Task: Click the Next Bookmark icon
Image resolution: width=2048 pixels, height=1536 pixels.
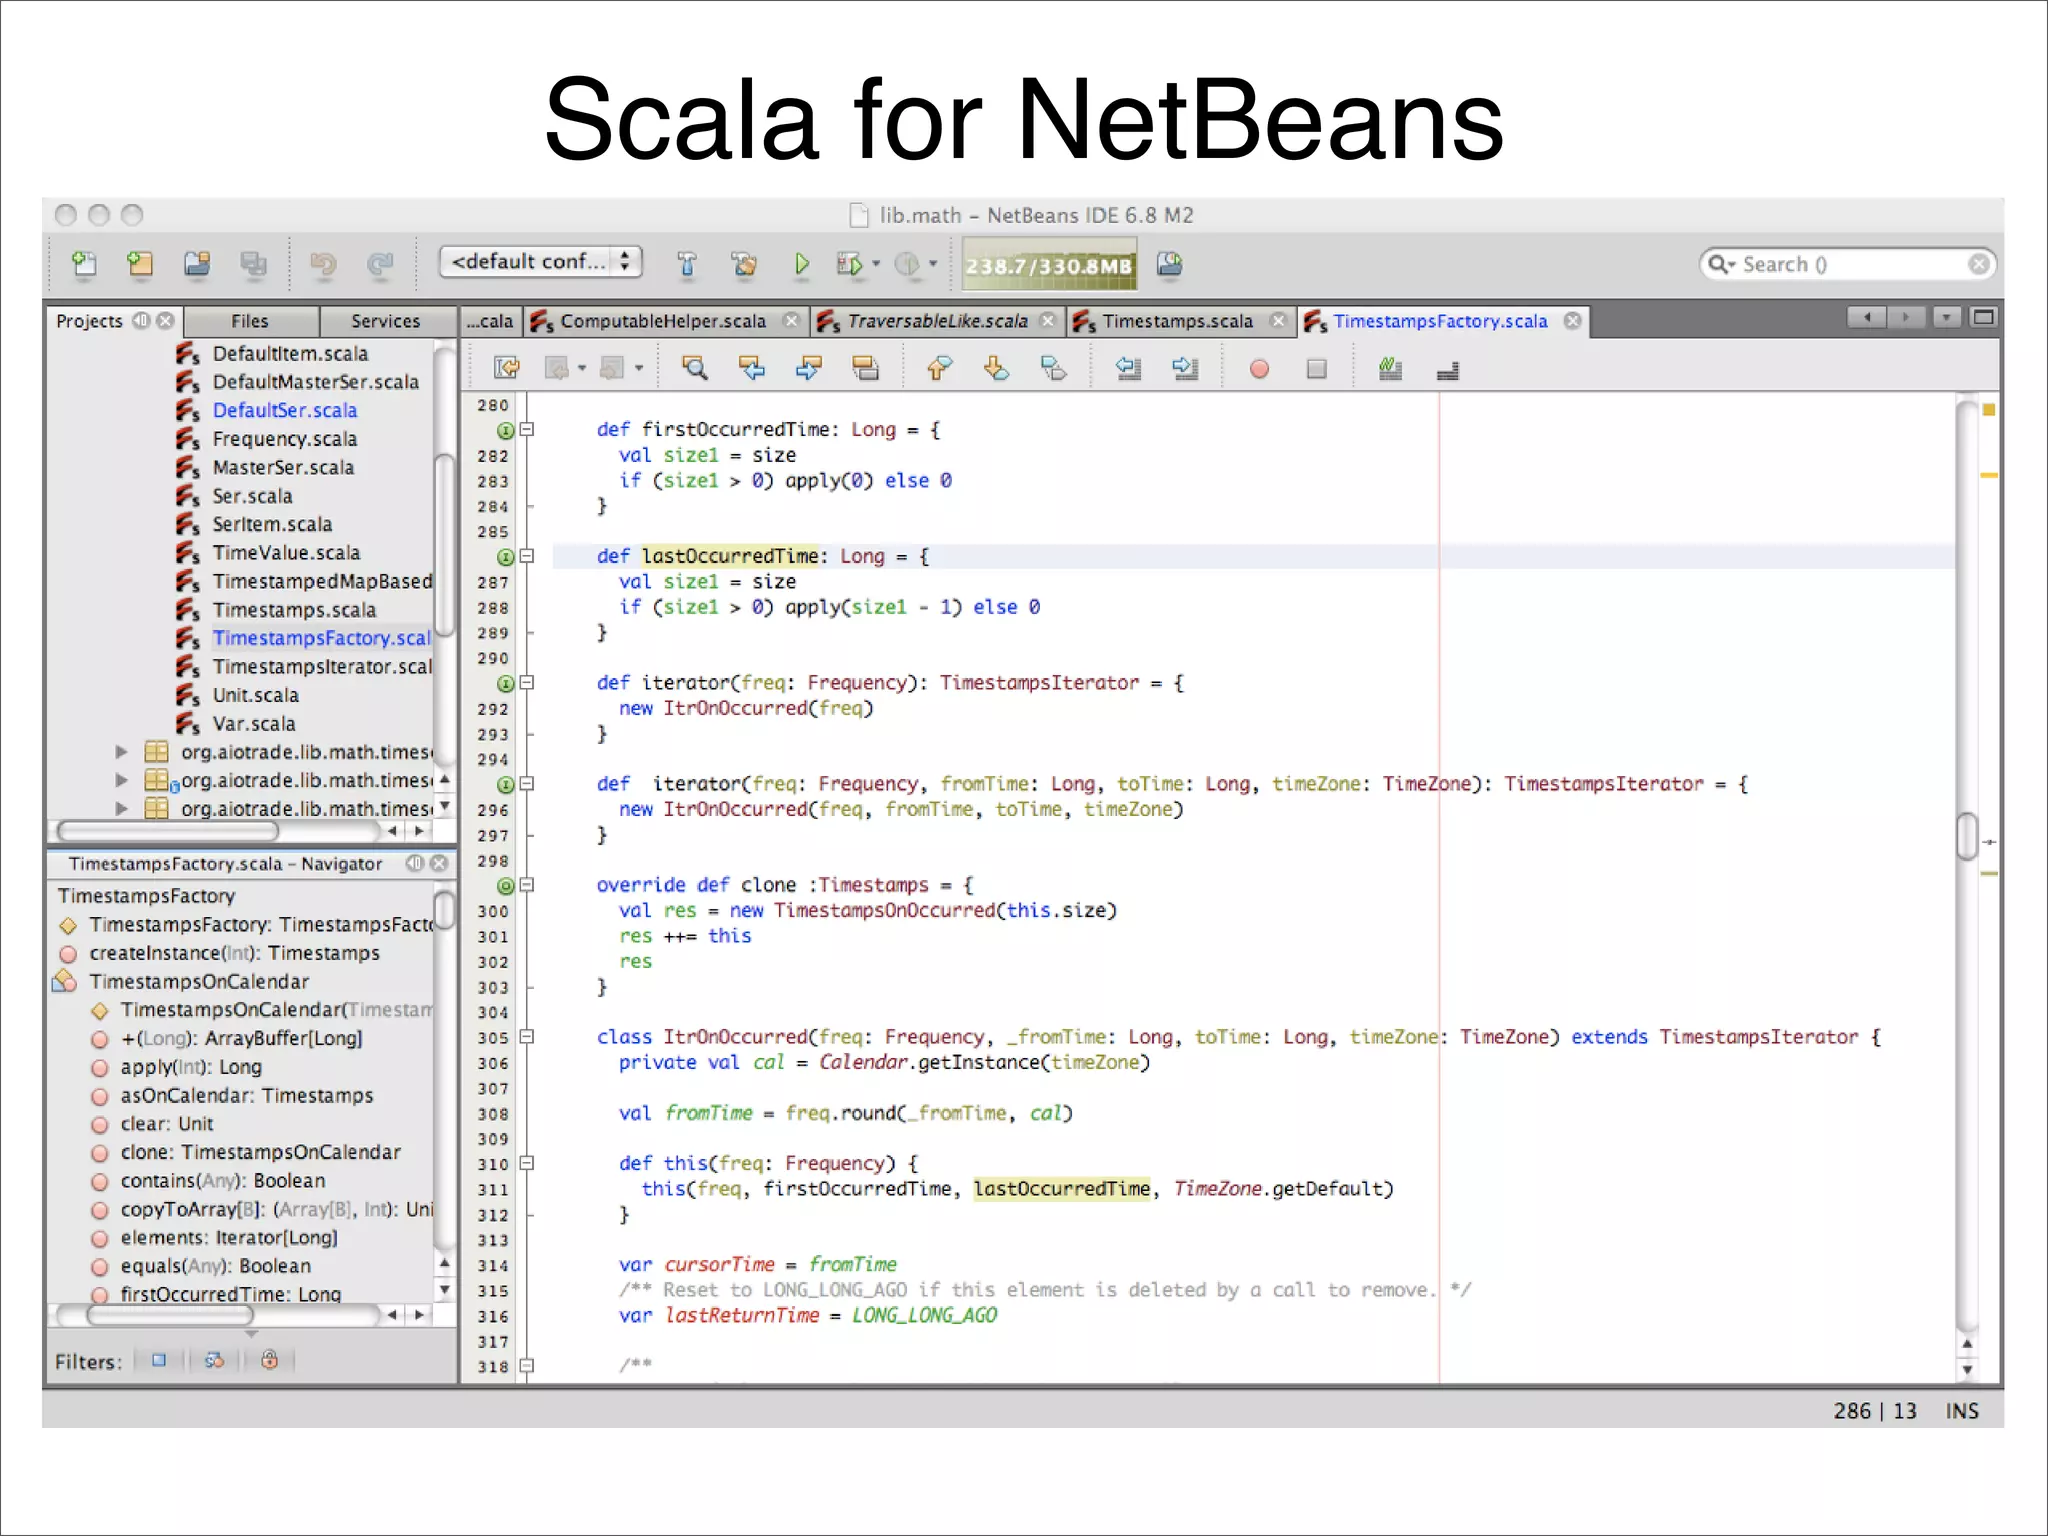Action: [996, 368]
